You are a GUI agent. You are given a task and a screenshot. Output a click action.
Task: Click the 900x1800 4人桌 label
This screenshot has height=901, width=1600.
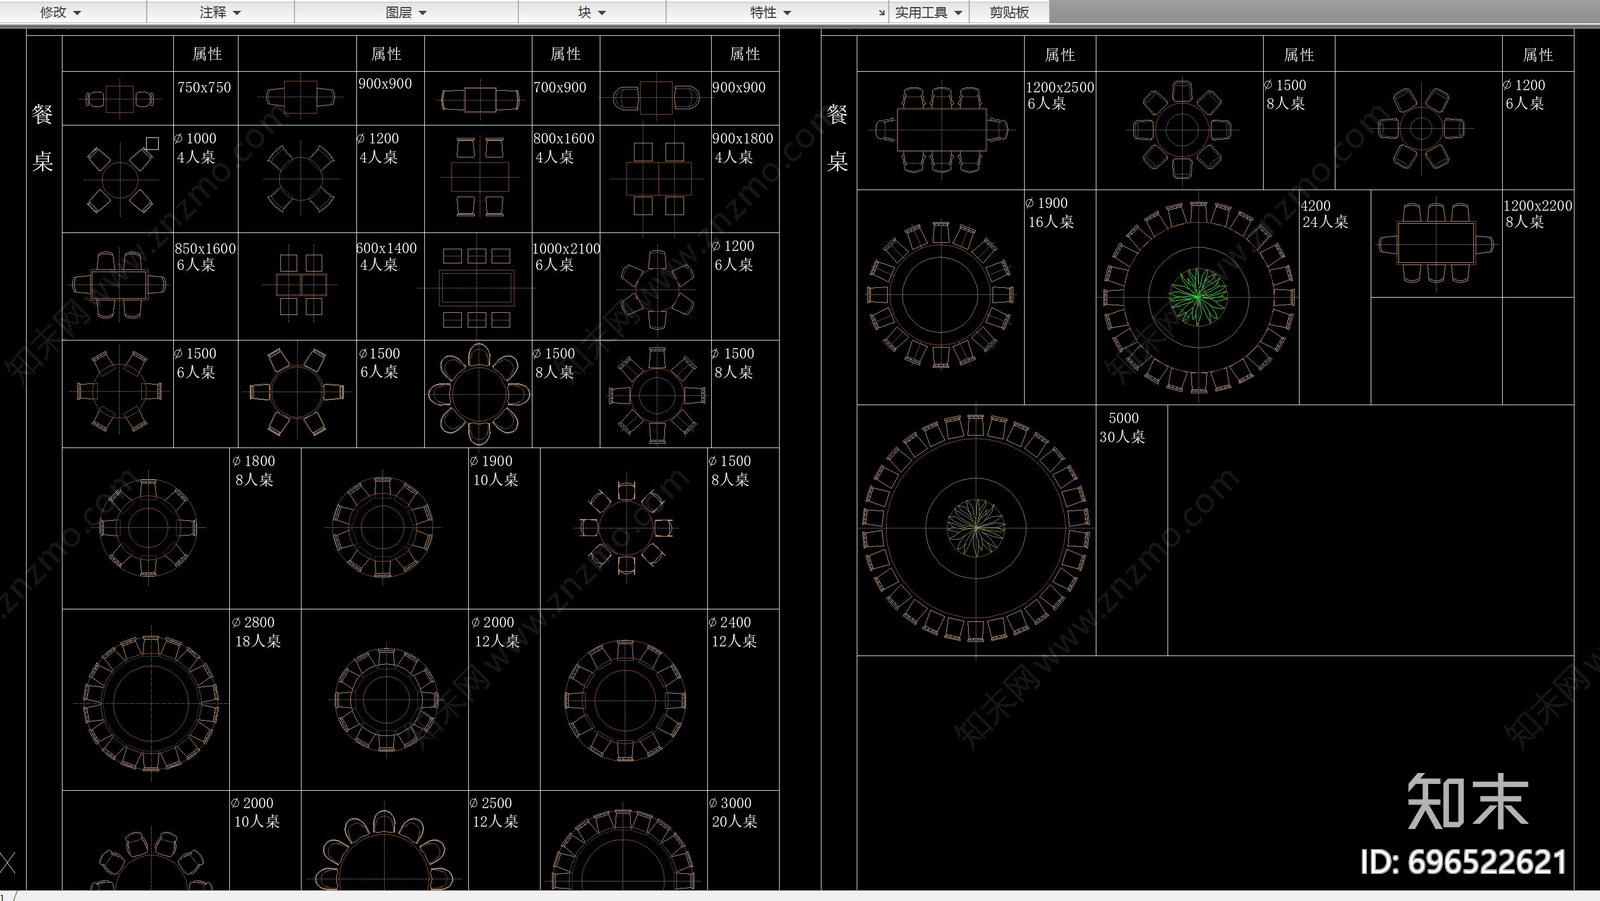pyautogui.click(x=743, y=148)
